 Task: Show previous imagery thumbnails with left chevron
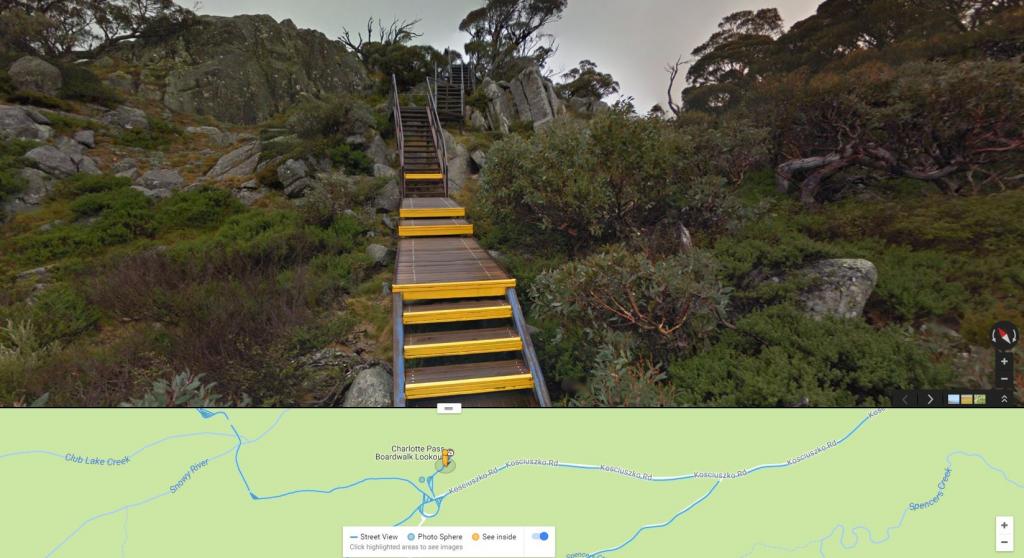point(905,399)
